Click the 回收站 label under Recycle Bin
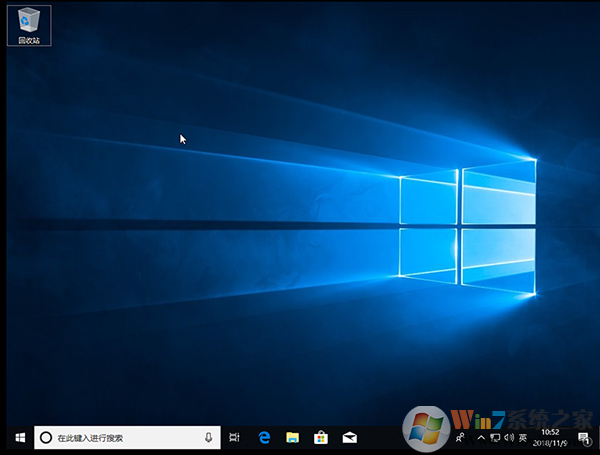This screenshot has width=600, height=455. point(29,40)
